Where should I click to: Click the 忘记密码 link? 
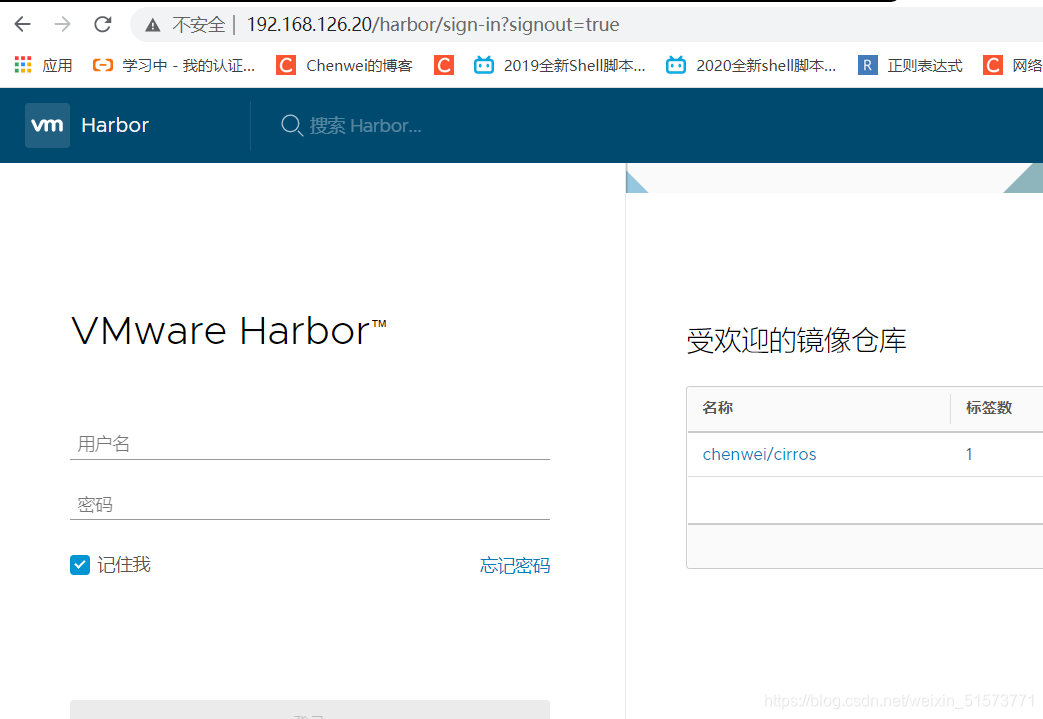[x=515, y=565]
